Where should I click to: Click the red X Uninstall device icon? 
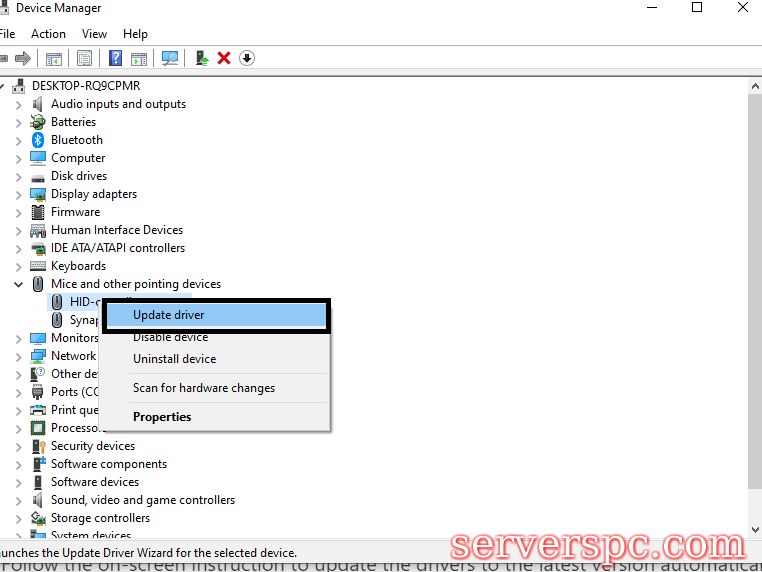click(x=224, y=58)
